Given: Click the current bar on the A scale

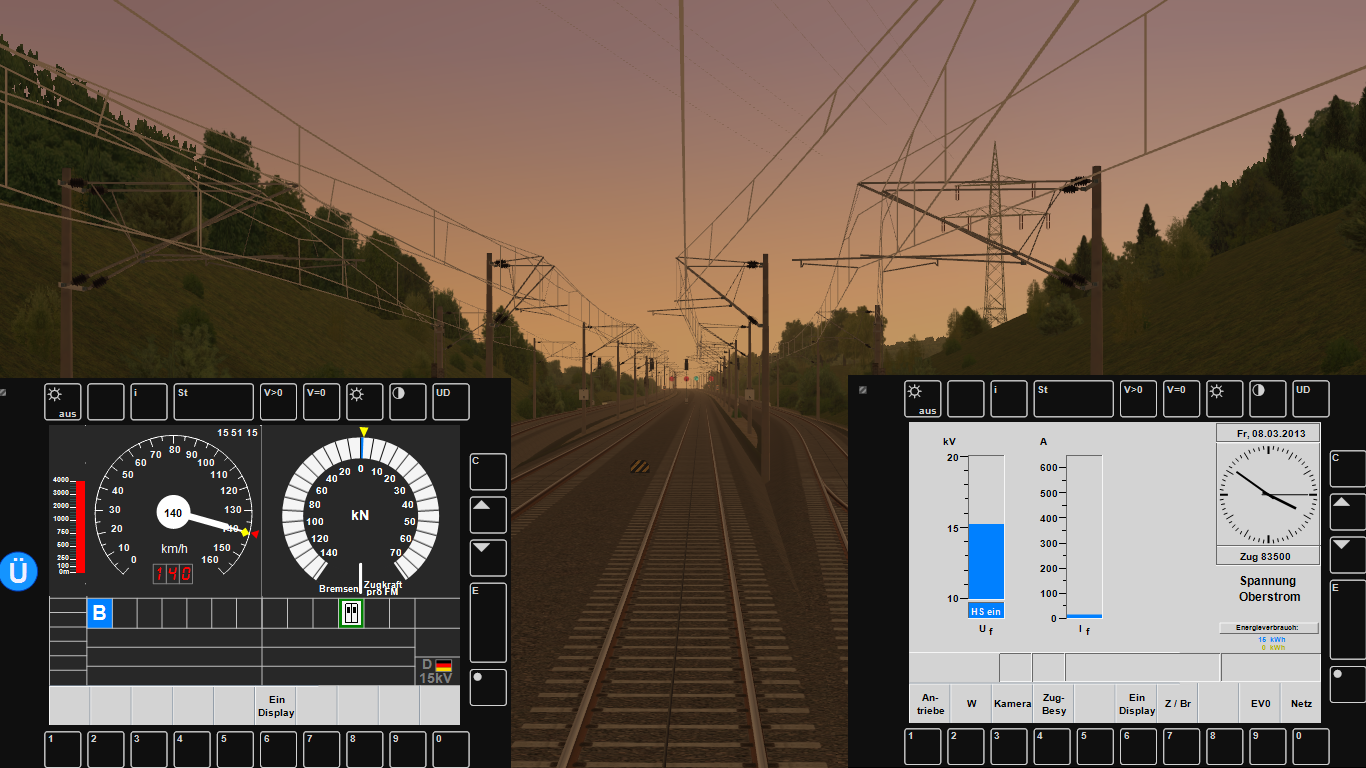Looking at the screenshot, I should [x=1084, y=616].
